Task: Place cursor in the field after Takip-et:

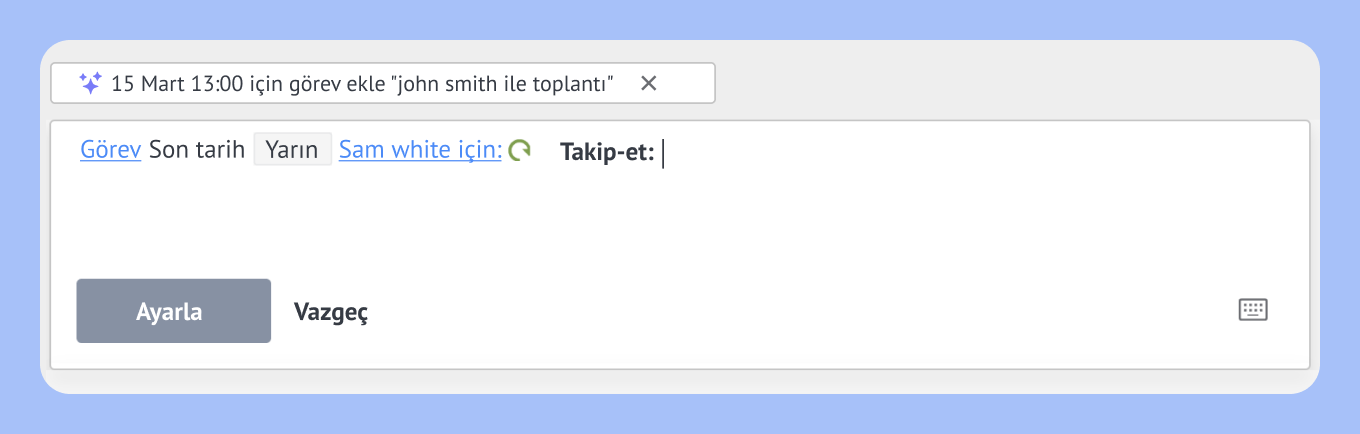Action: coord(900,152)
